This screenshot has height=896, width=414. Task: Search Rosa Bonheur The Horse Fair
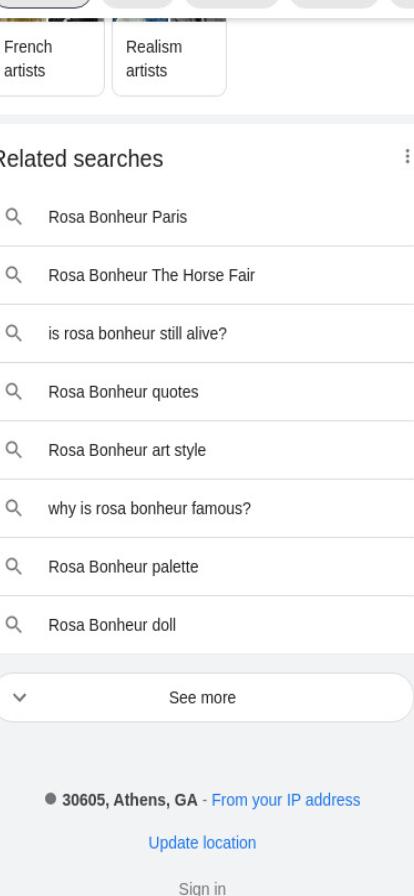207,275
